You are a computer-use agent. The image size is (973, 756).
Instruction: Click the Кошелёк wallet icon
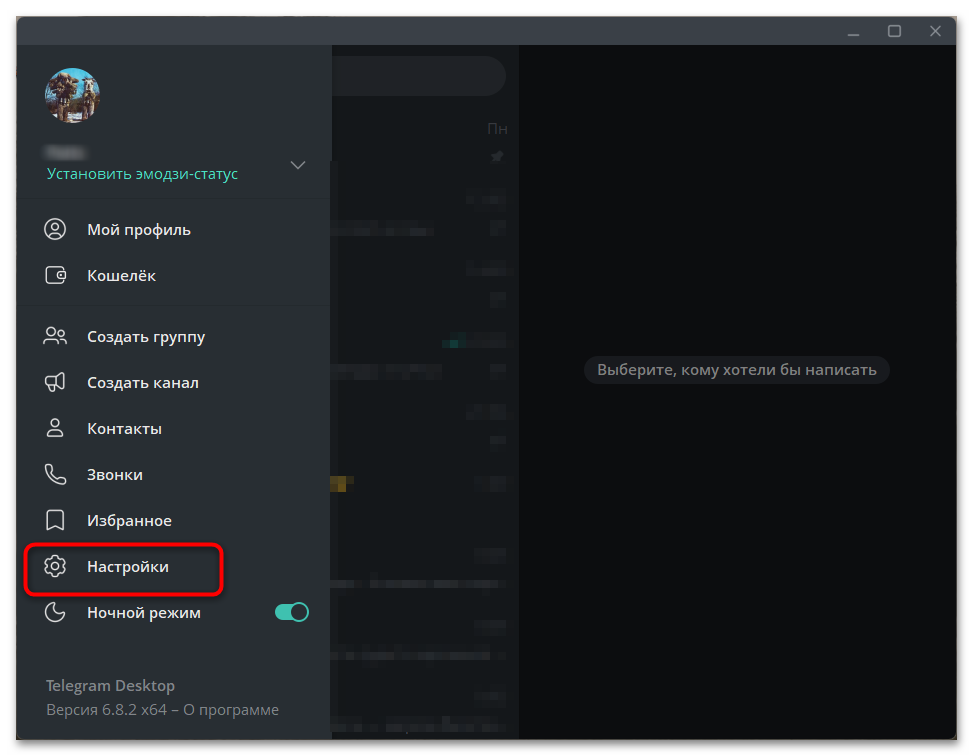(55, 275)
